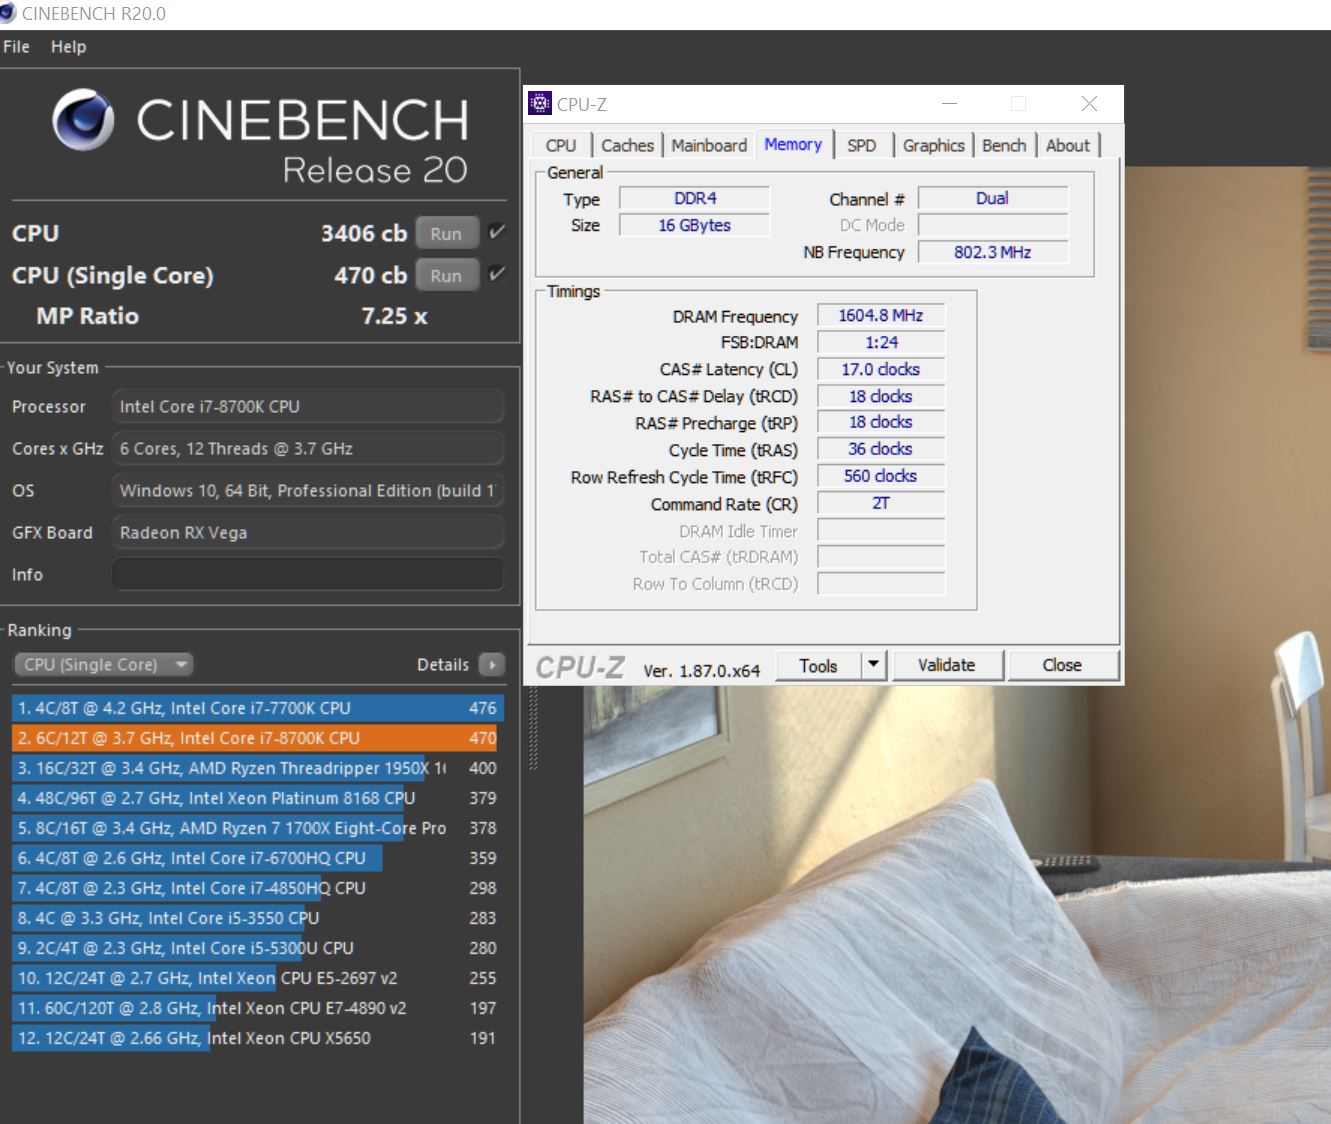Open the Graphics tab in CPU-Z
Image resolution: width=1331 pixels, height=1124 pixels.
(933, 146)
